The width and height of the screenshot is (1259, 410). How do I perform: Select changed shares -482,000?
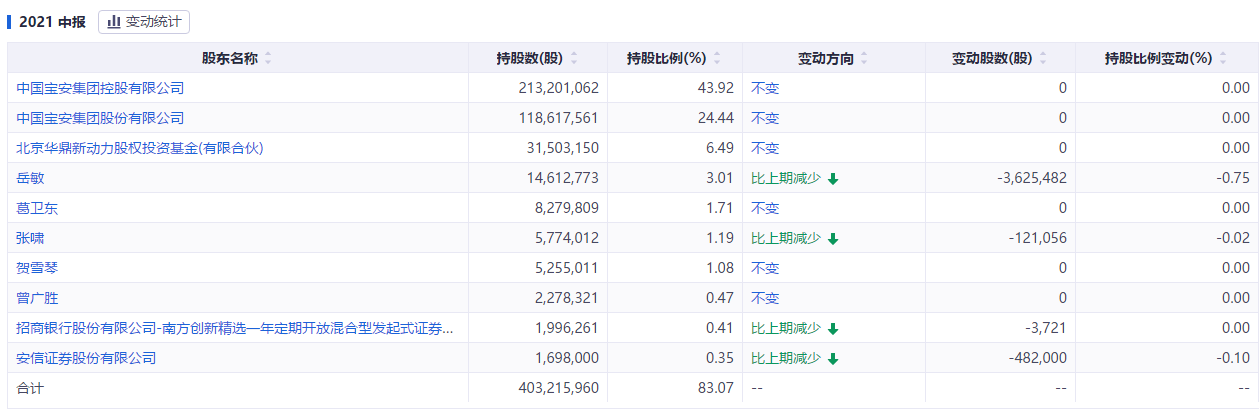pyautogui.click(x=1039, y=358)
